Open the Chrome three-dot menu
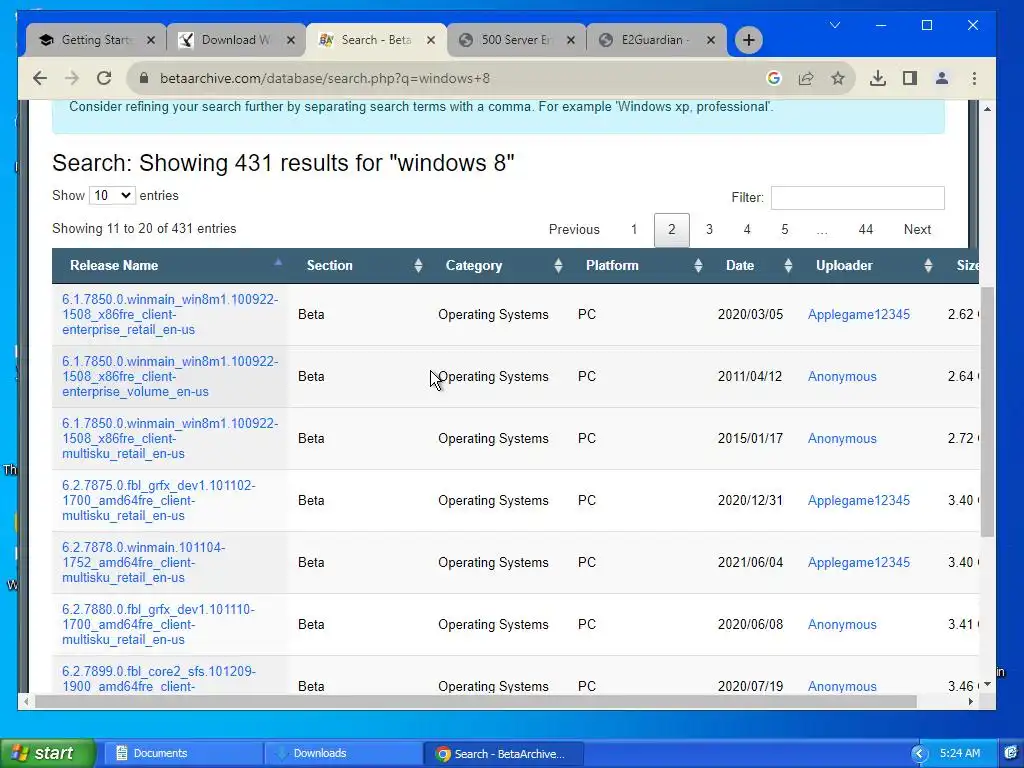Viewport: 1024px width, 768px height. (x=974, y=78)
